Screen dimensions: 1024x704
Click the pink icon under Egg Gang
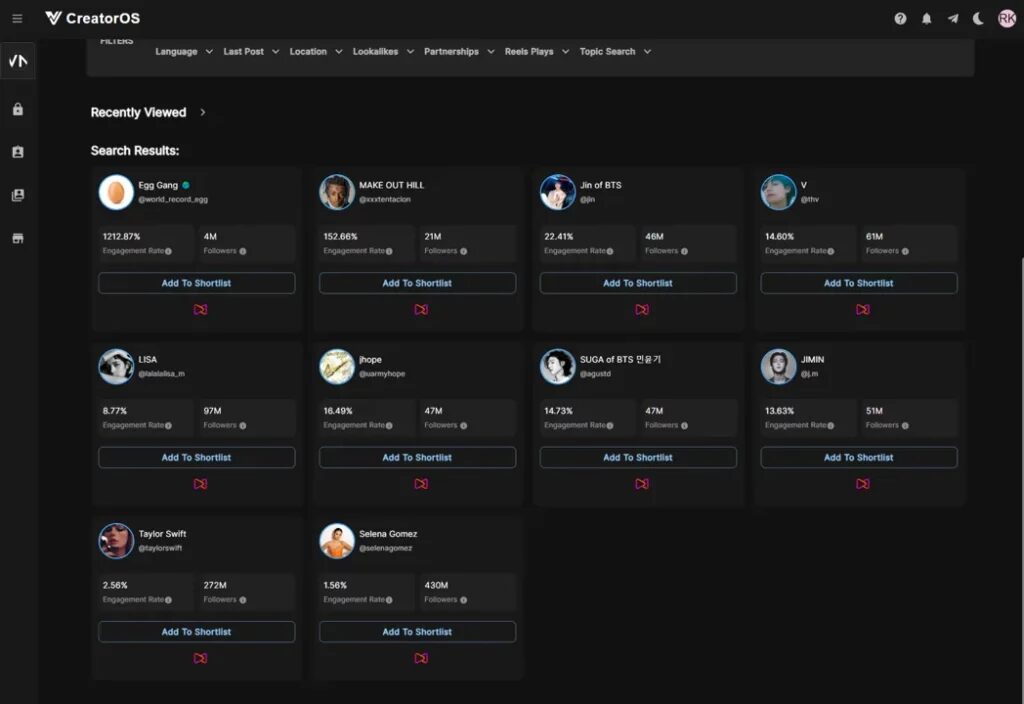pos(200,310)
